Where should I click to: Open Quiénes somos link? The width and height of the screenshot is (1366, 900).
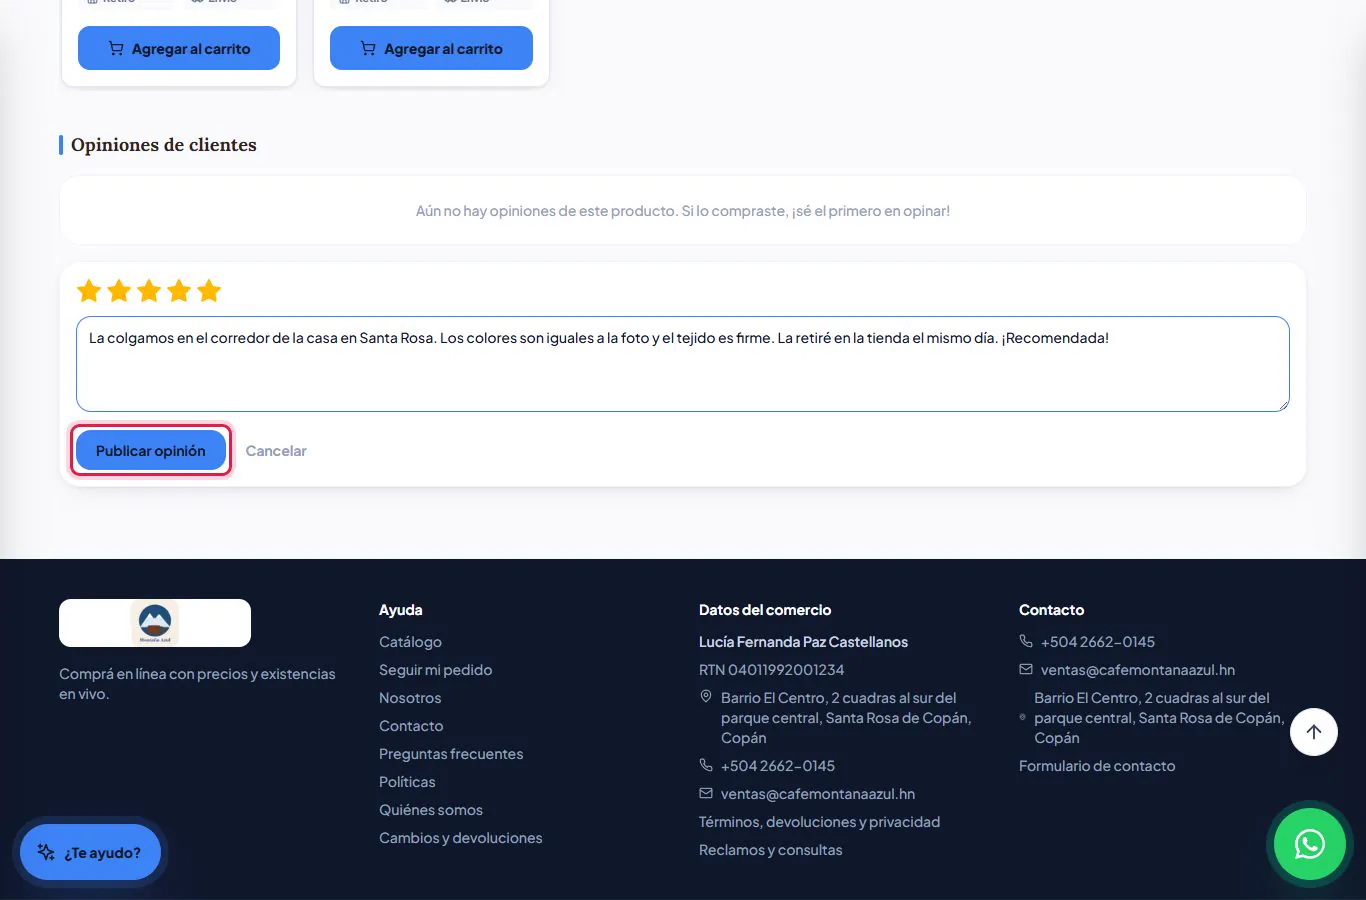pos(431,810)
